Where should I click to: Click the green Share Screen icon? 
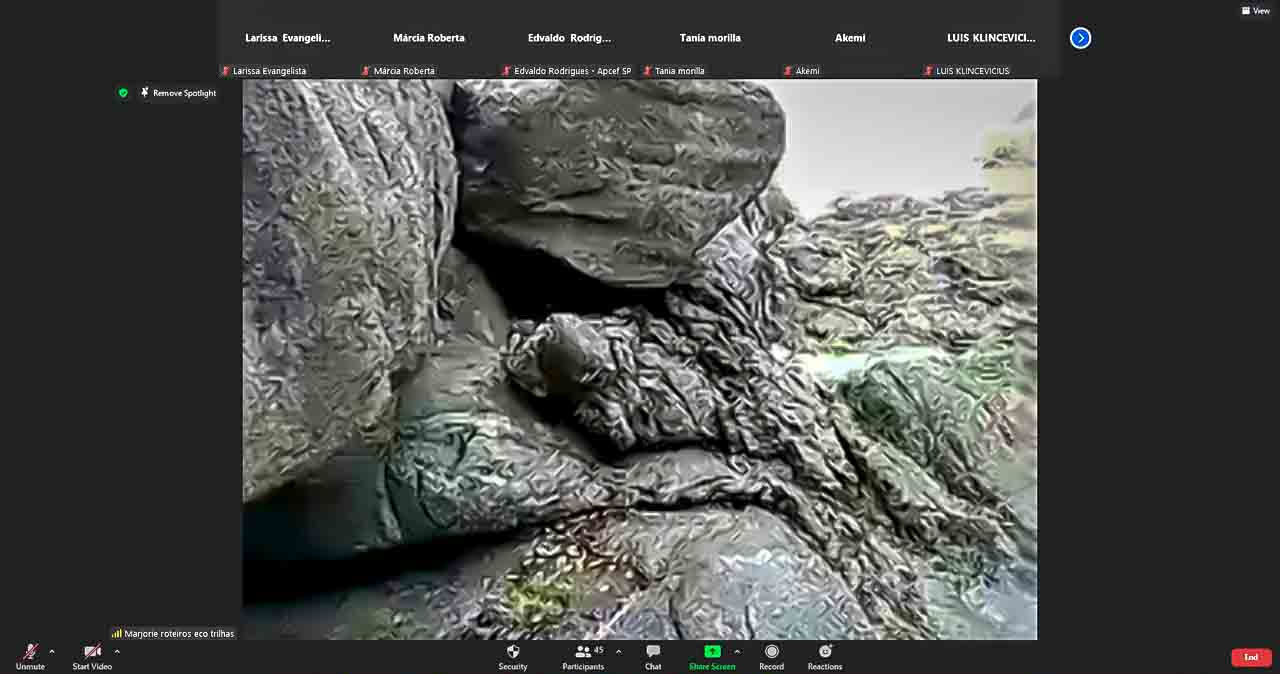point(712,653)
